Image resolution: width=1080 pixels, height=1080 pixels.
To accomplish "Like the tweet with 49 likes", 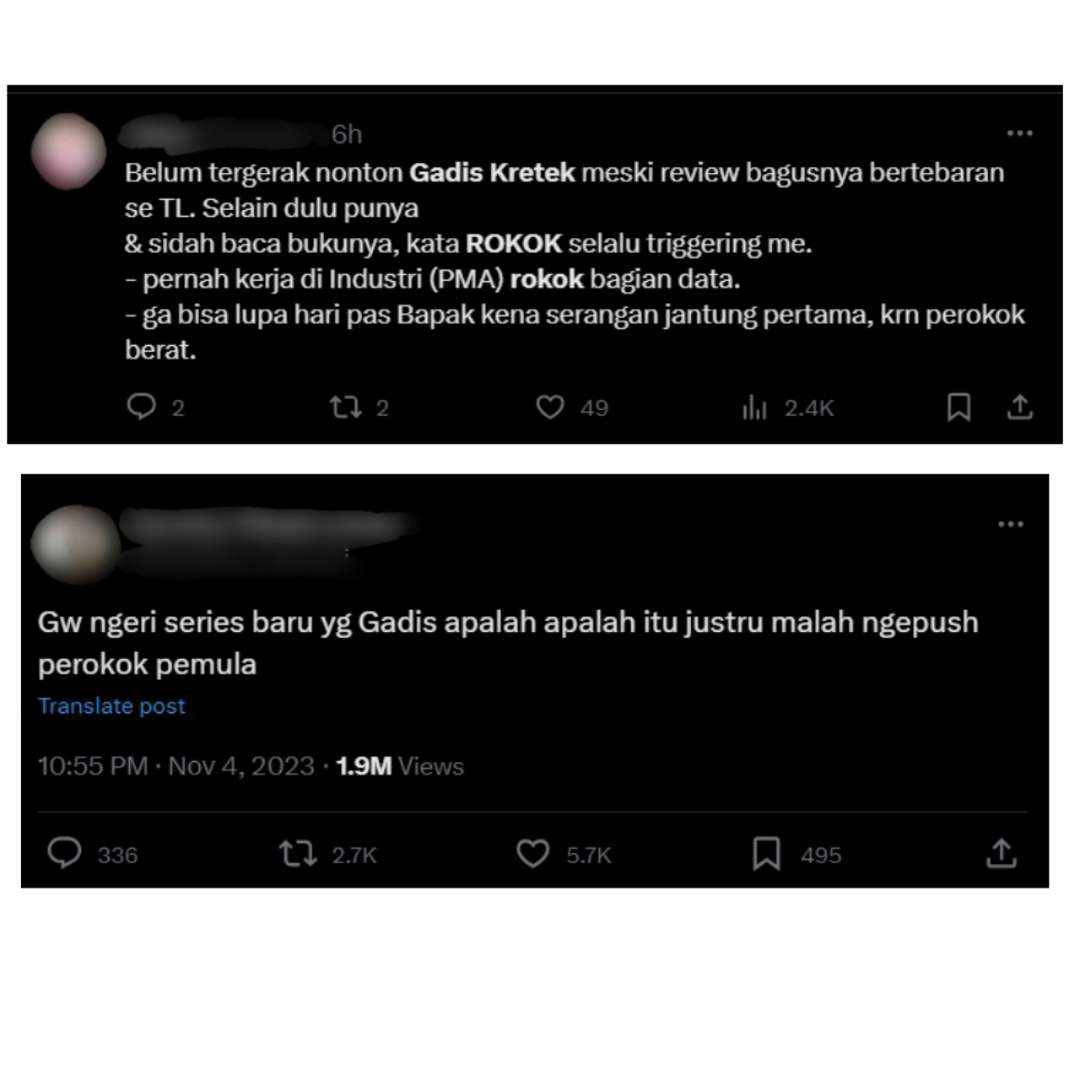I will tap(550, 407).
